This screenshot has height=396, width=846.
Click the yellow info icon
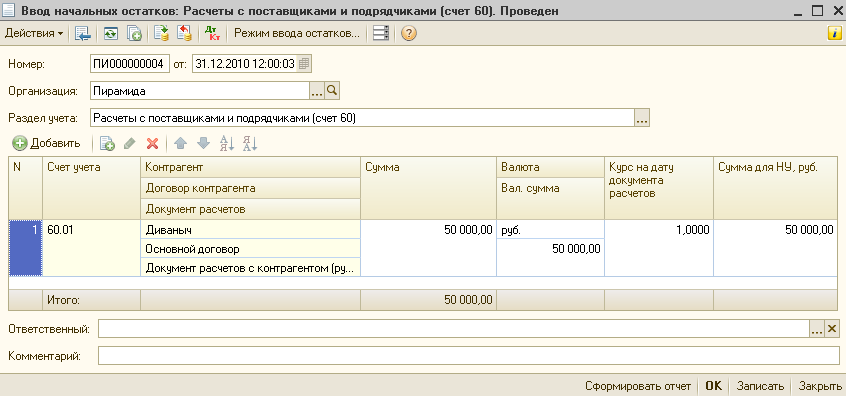(x=834, y=33)
